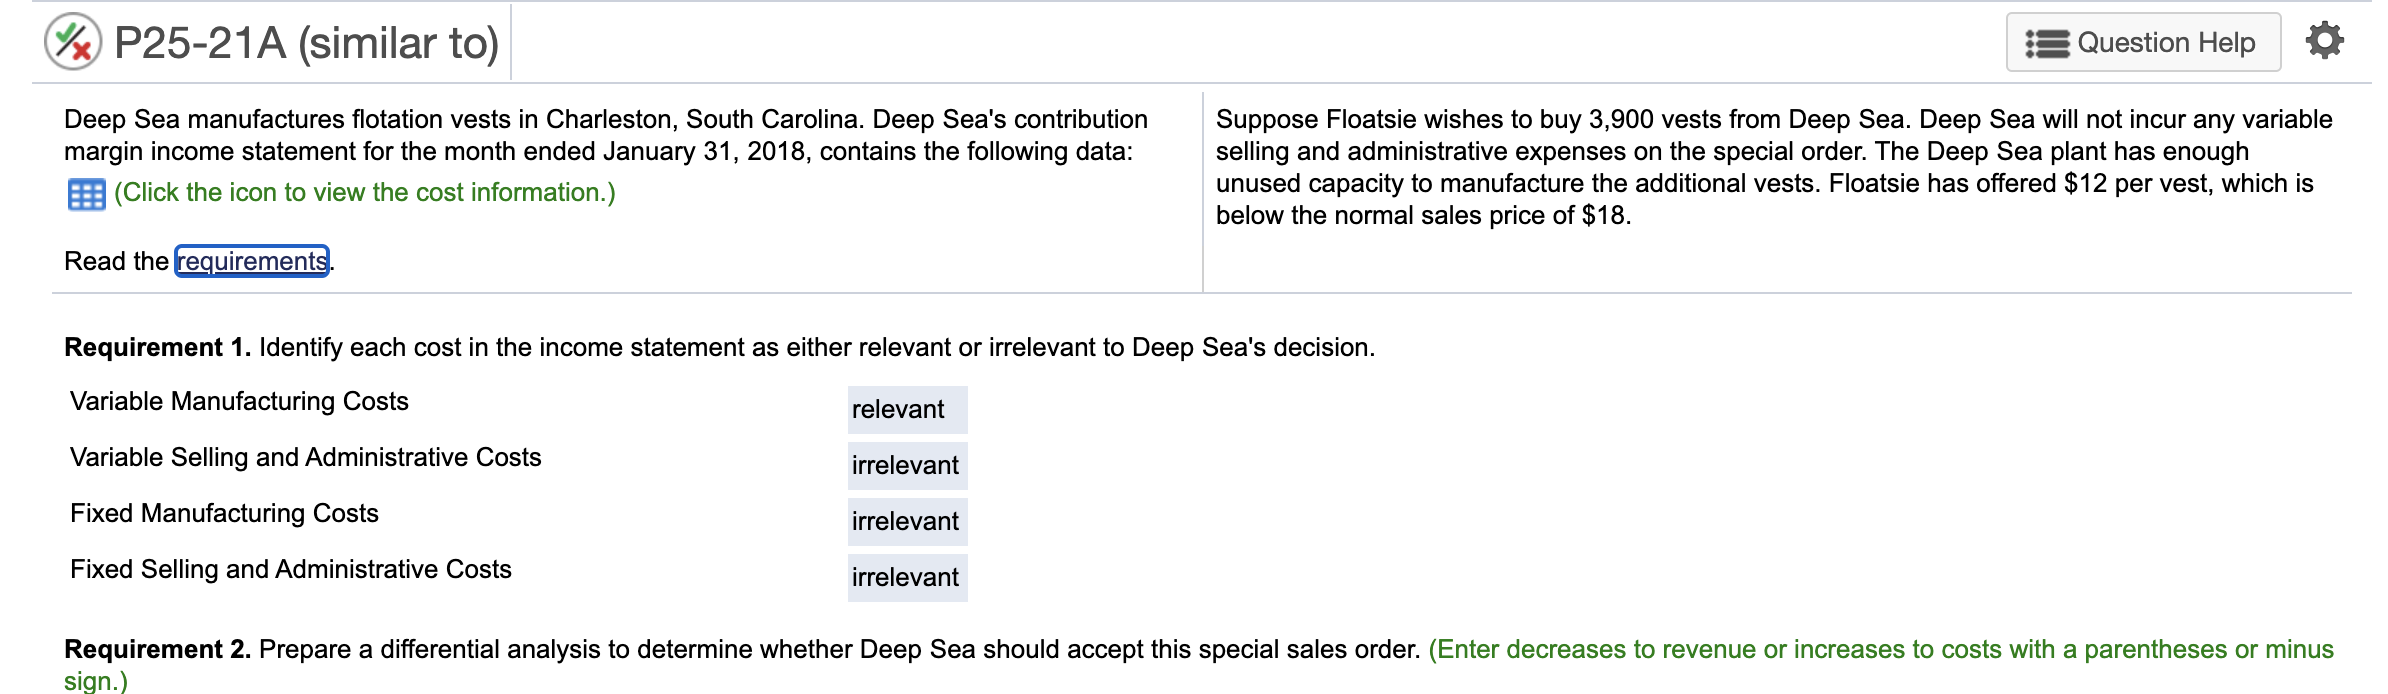Click the Question Help button
This screenshot has height=694, width=2388.
tap(2143, 42)
